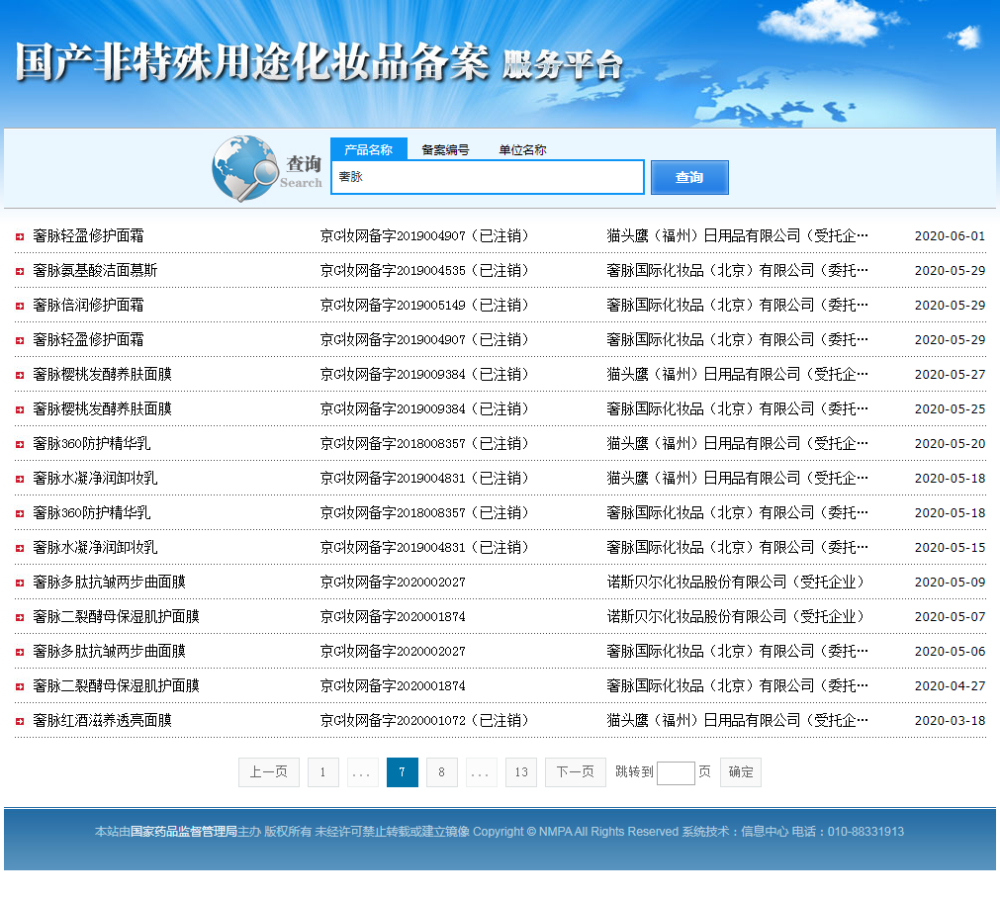Image resolution: width=1000 pixels, height=899 pixels.
Task: Click red bullet icon of the 2020-05-06 row
Action: [20, 652]
